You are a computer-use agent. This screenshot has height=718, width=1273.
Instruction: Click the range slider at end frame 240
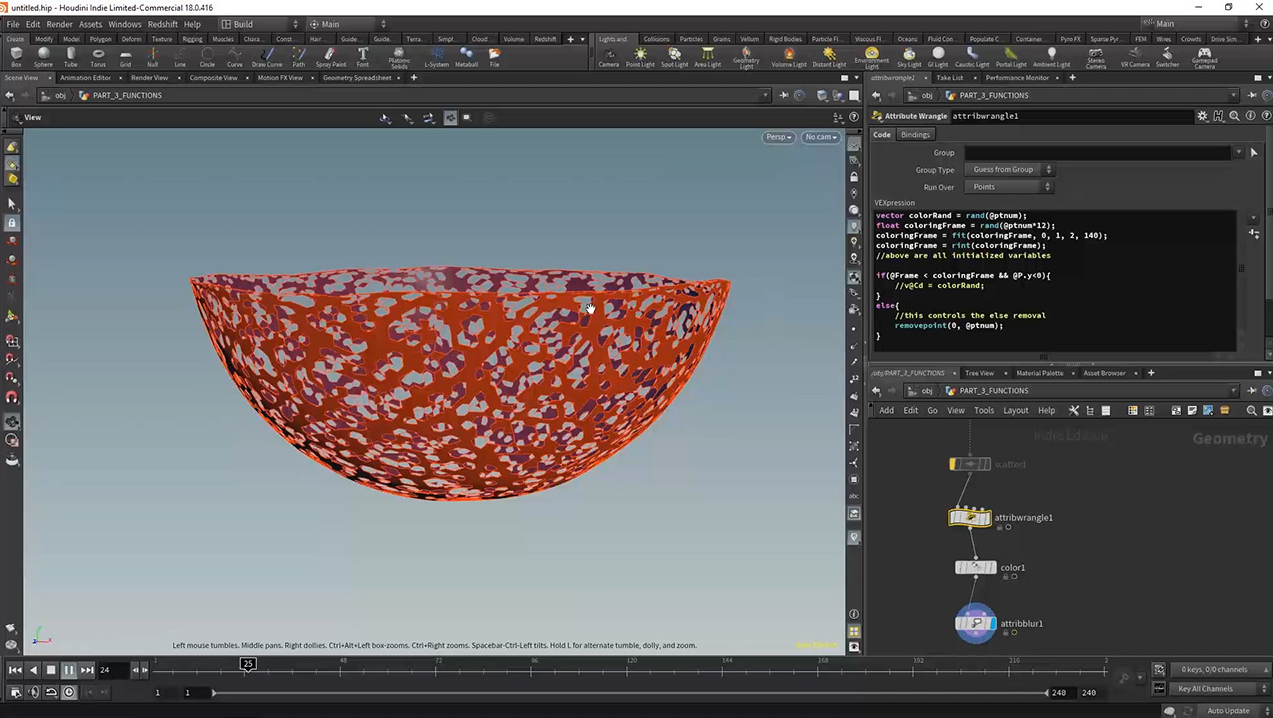[x=1048, y=692]
